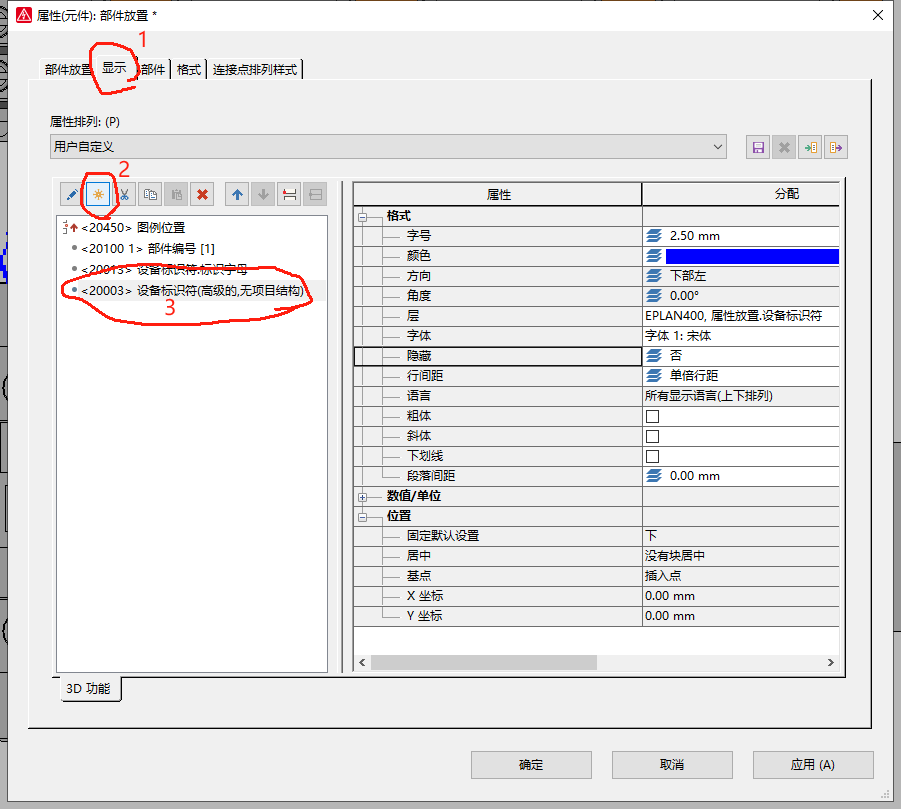Screen dimensions: 901x809
Task: Click the 应用 (A) button
Action: pos(812,765)
